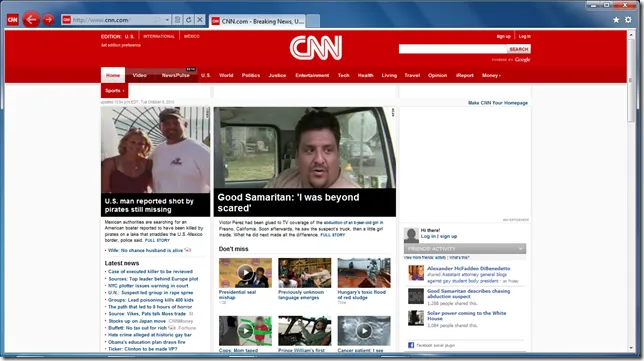This screenshot has width=644, height=361.
Task: Toggle the compatibility view icon in address bar
Action: 177,20
